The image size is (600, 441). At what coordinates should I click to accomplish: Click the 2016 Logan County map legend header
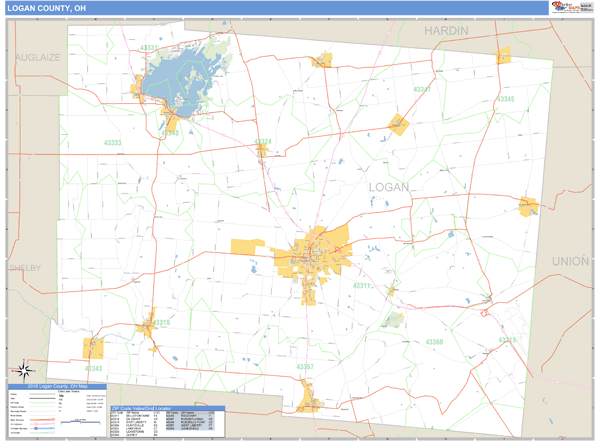pos(58,387)
